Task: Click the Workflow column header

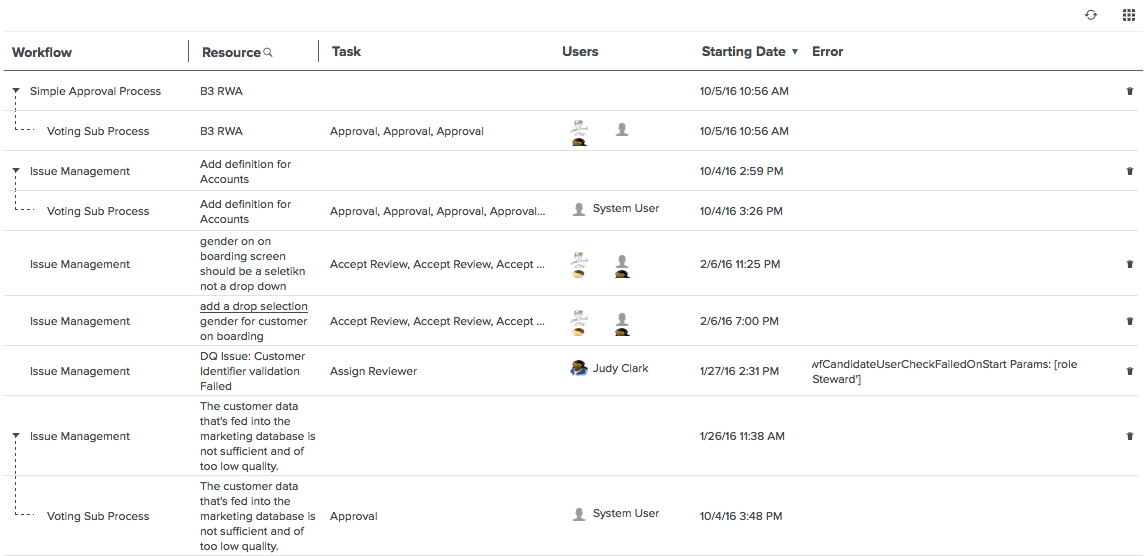Action: coord(42,52)
